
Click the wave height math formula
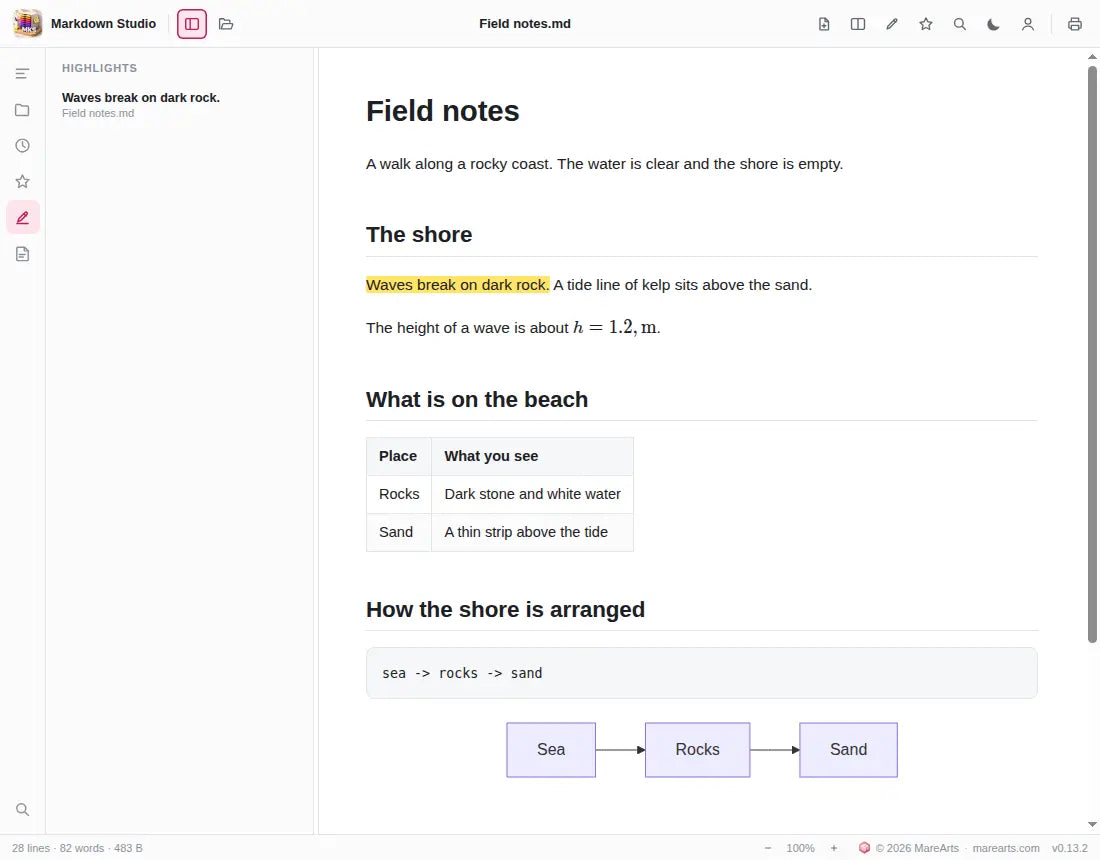click(x=616, y=328)
